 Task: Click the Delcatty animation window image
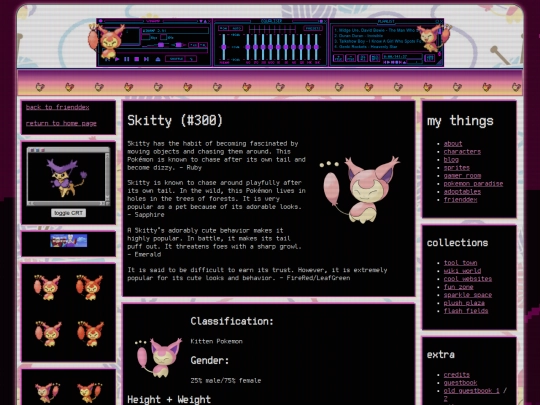pos(68,176)
